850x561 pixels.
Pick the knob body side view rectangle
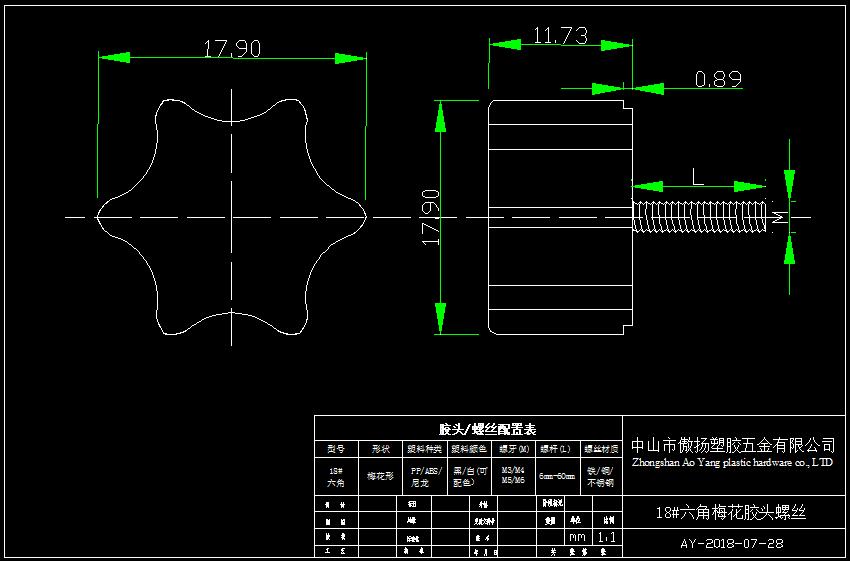[x=561, y=217]
